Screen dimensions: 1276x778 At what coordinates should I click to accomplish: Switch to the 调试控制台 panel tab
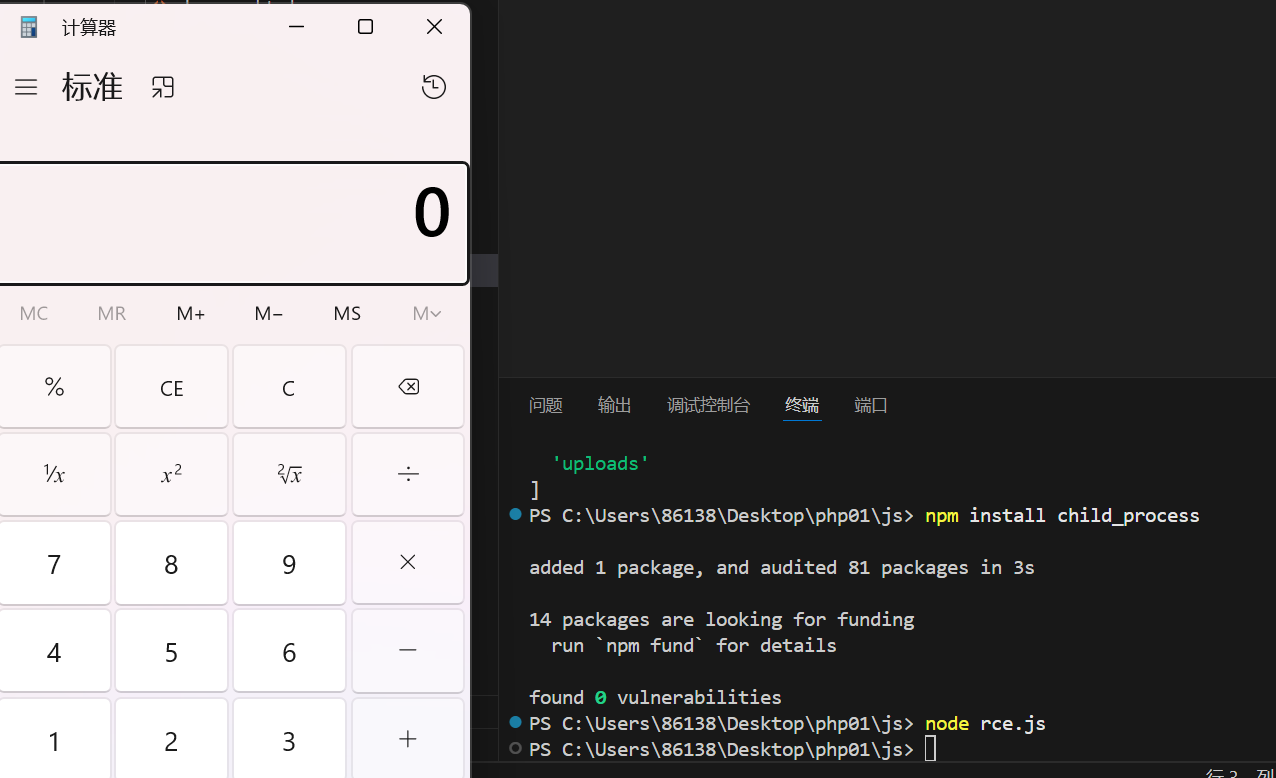pos(708,405)
